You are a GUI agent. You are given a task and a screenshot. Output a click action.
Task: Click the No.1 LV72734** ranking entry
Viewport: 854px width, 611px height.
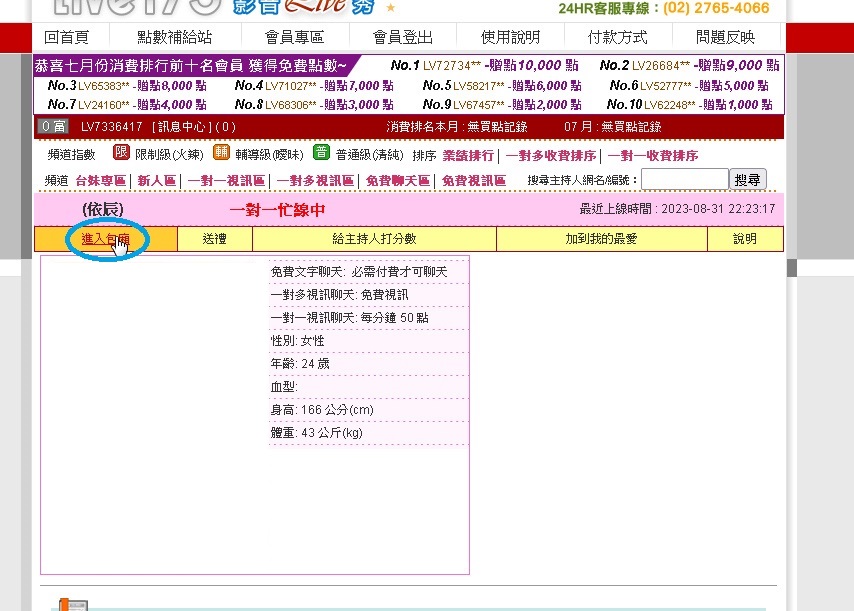(484, 66)
